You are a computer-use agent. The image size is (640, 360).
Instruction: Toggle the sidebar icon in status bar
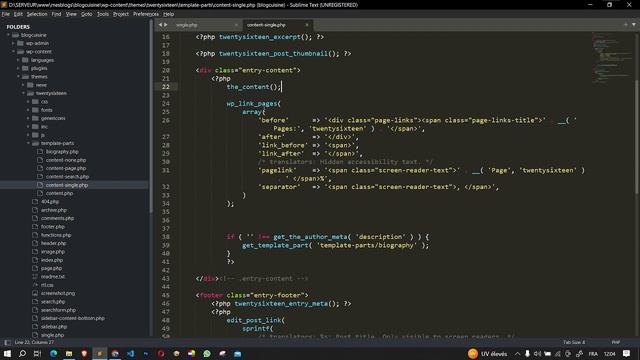click(x=7, y=342)
